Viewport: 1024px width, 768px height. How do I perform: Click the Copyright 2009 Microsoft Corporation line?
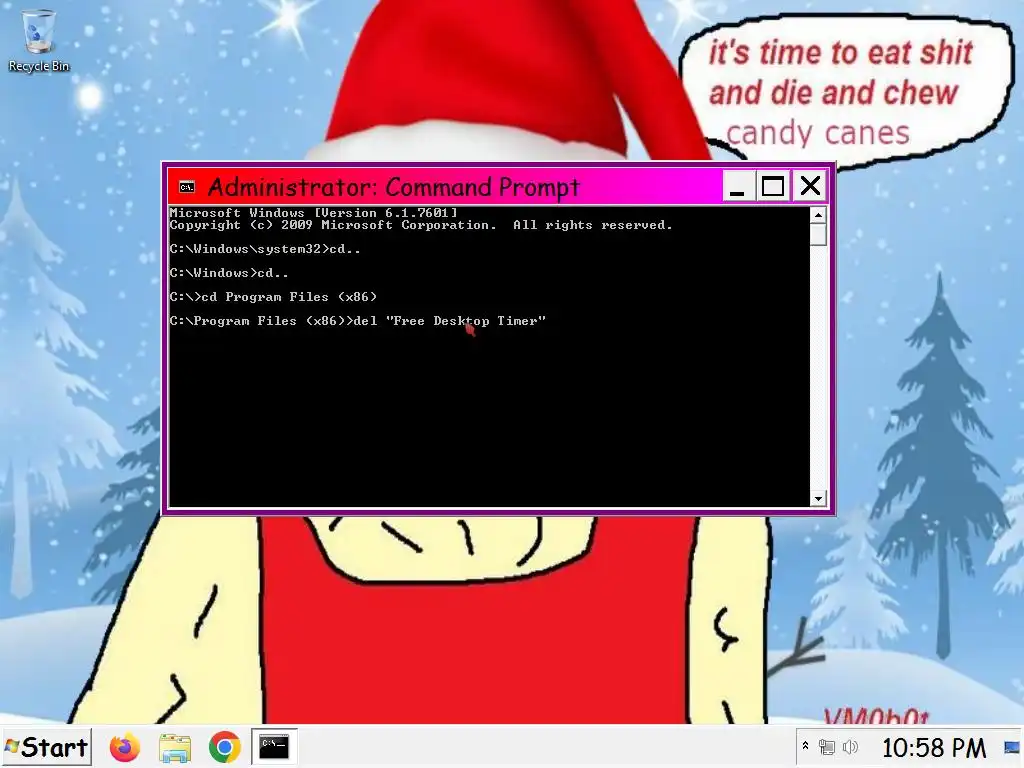pos(421,225)
